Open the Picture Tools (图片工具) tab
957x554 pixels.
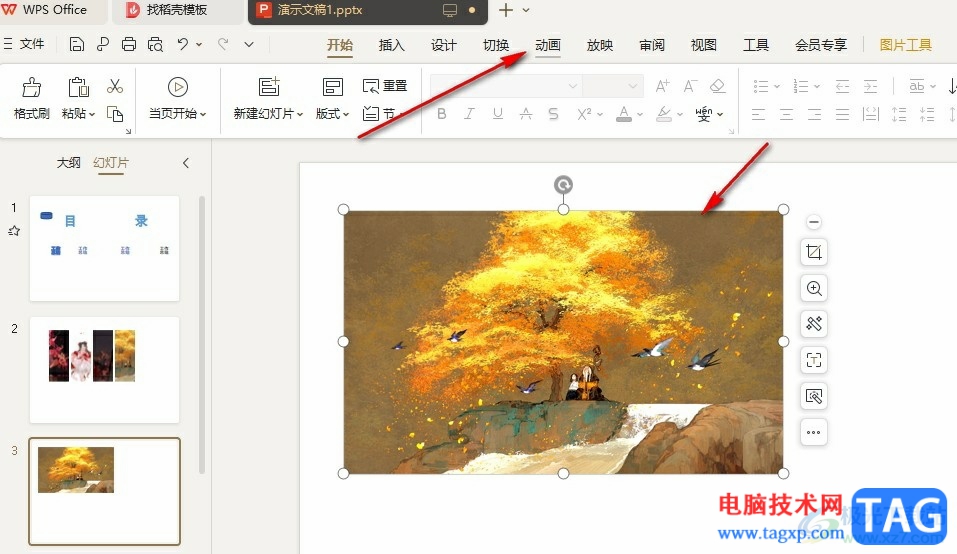tap(906, 45)
